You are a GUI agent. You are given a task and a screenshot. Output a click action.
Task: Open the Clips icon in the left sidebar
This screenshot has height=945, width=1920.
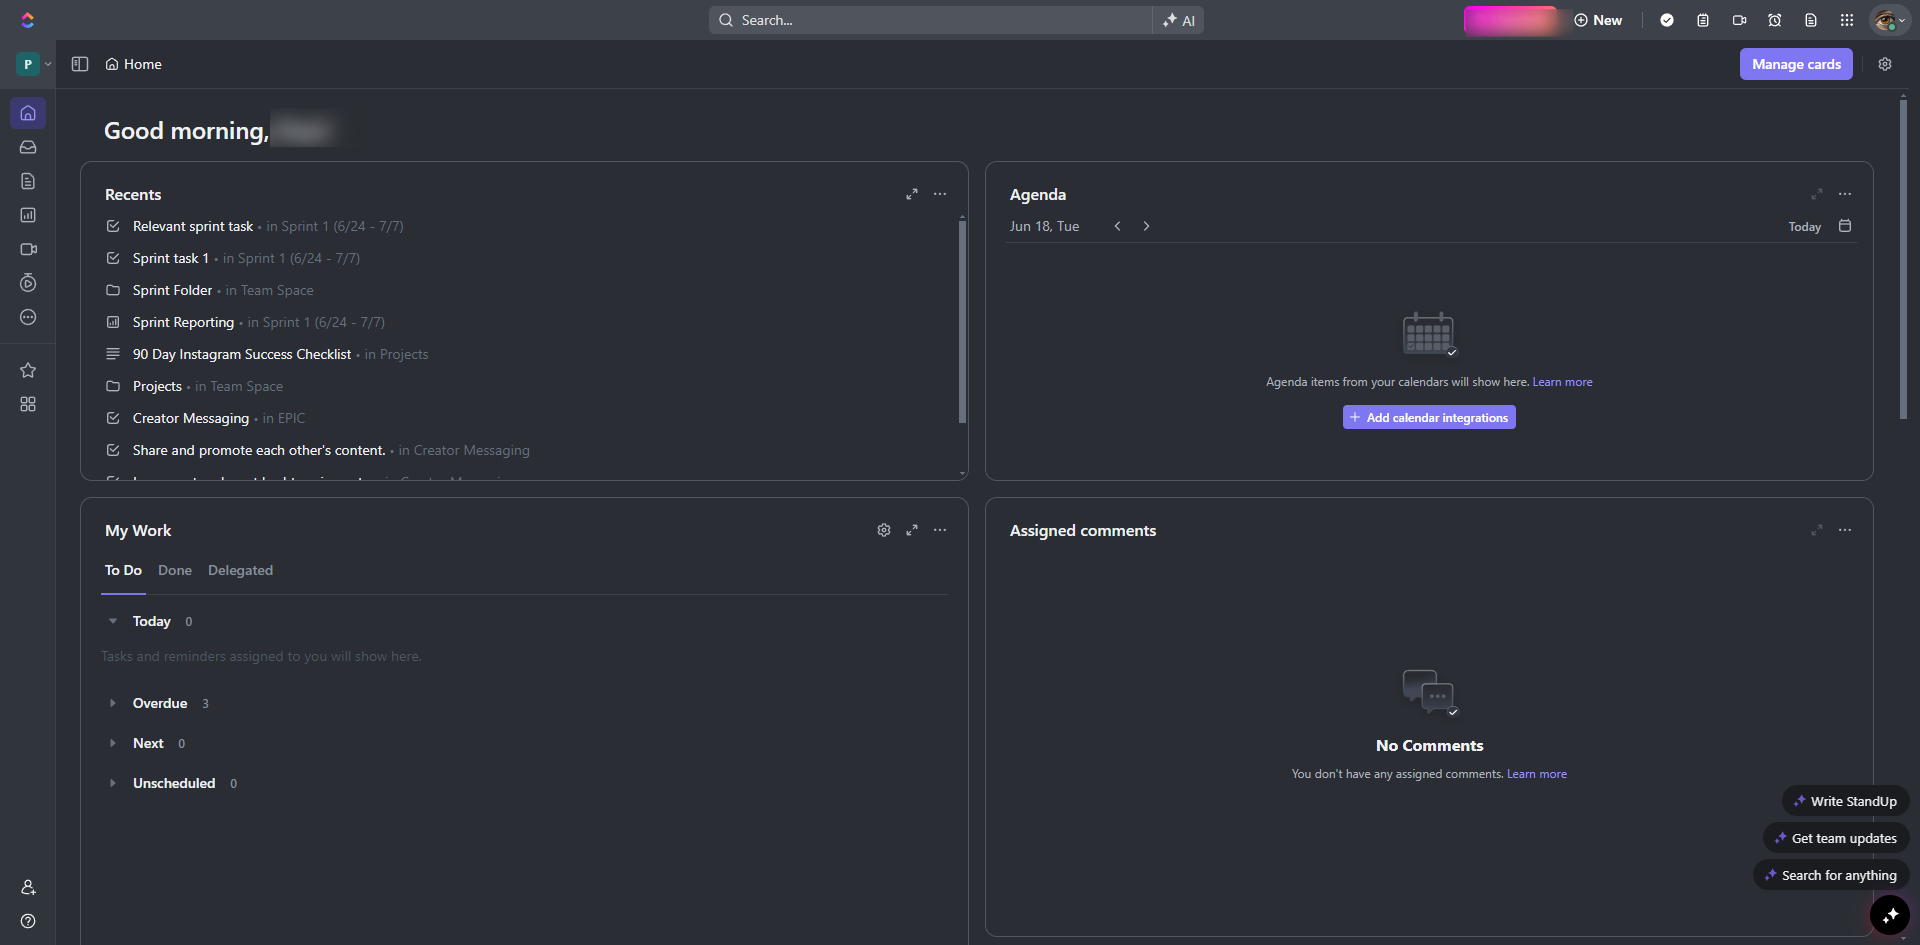tap(28, 249)
